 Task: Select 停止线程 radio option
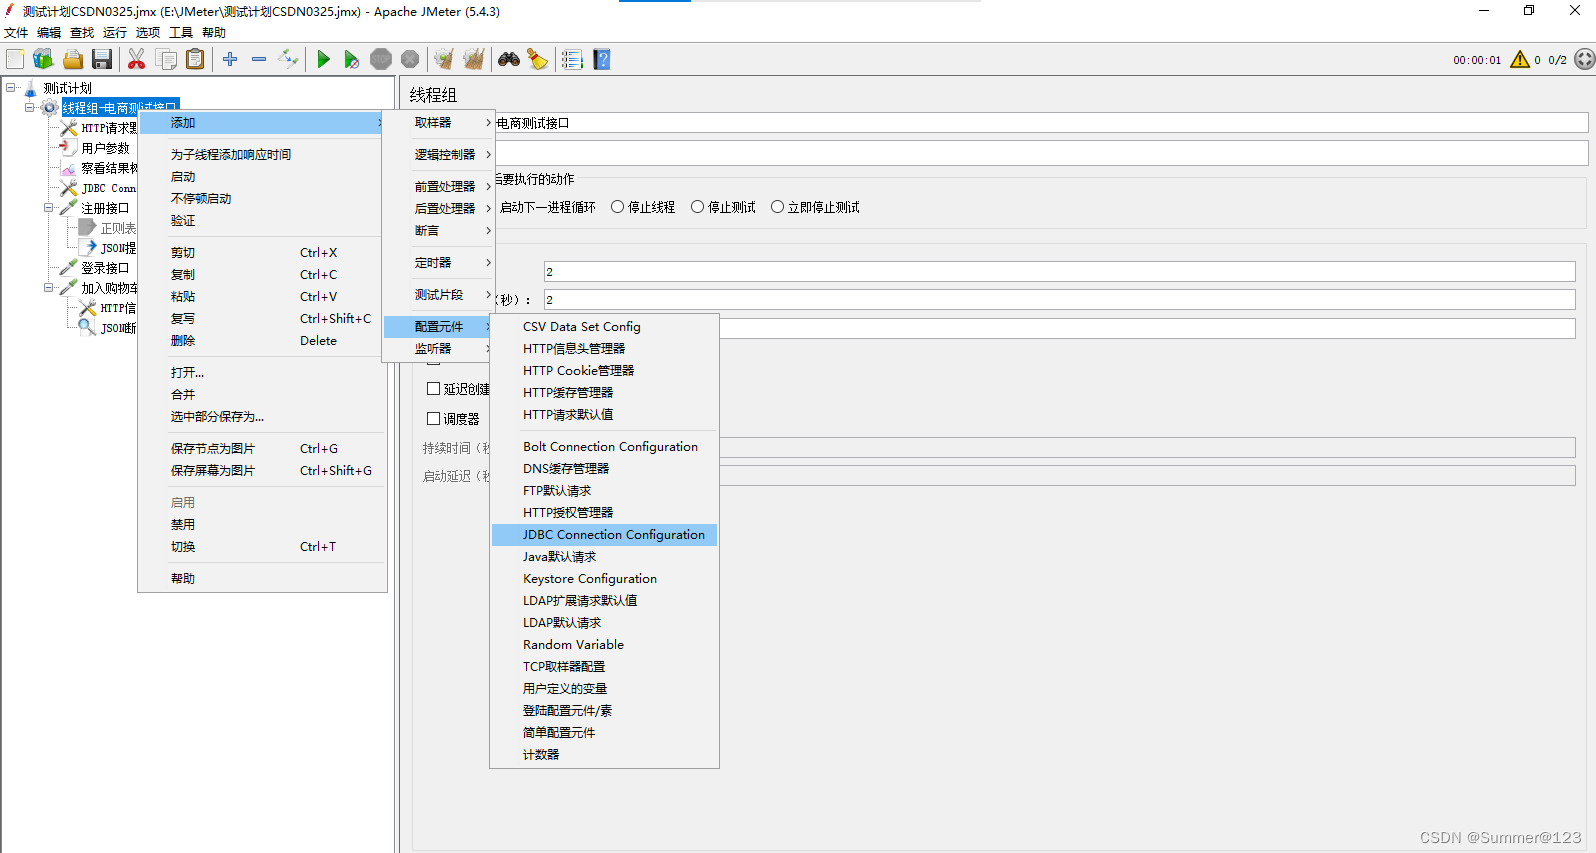[x=643, y=207]
